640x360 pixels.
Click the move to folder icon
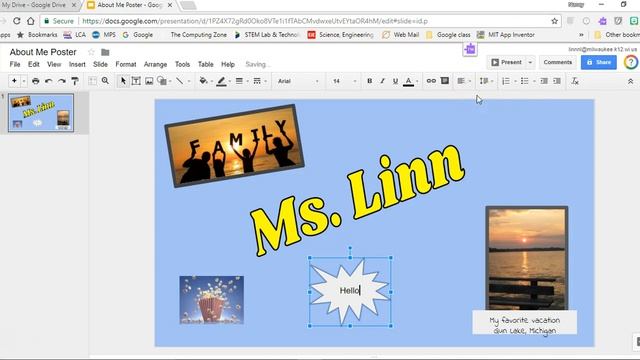coord(105,52)
